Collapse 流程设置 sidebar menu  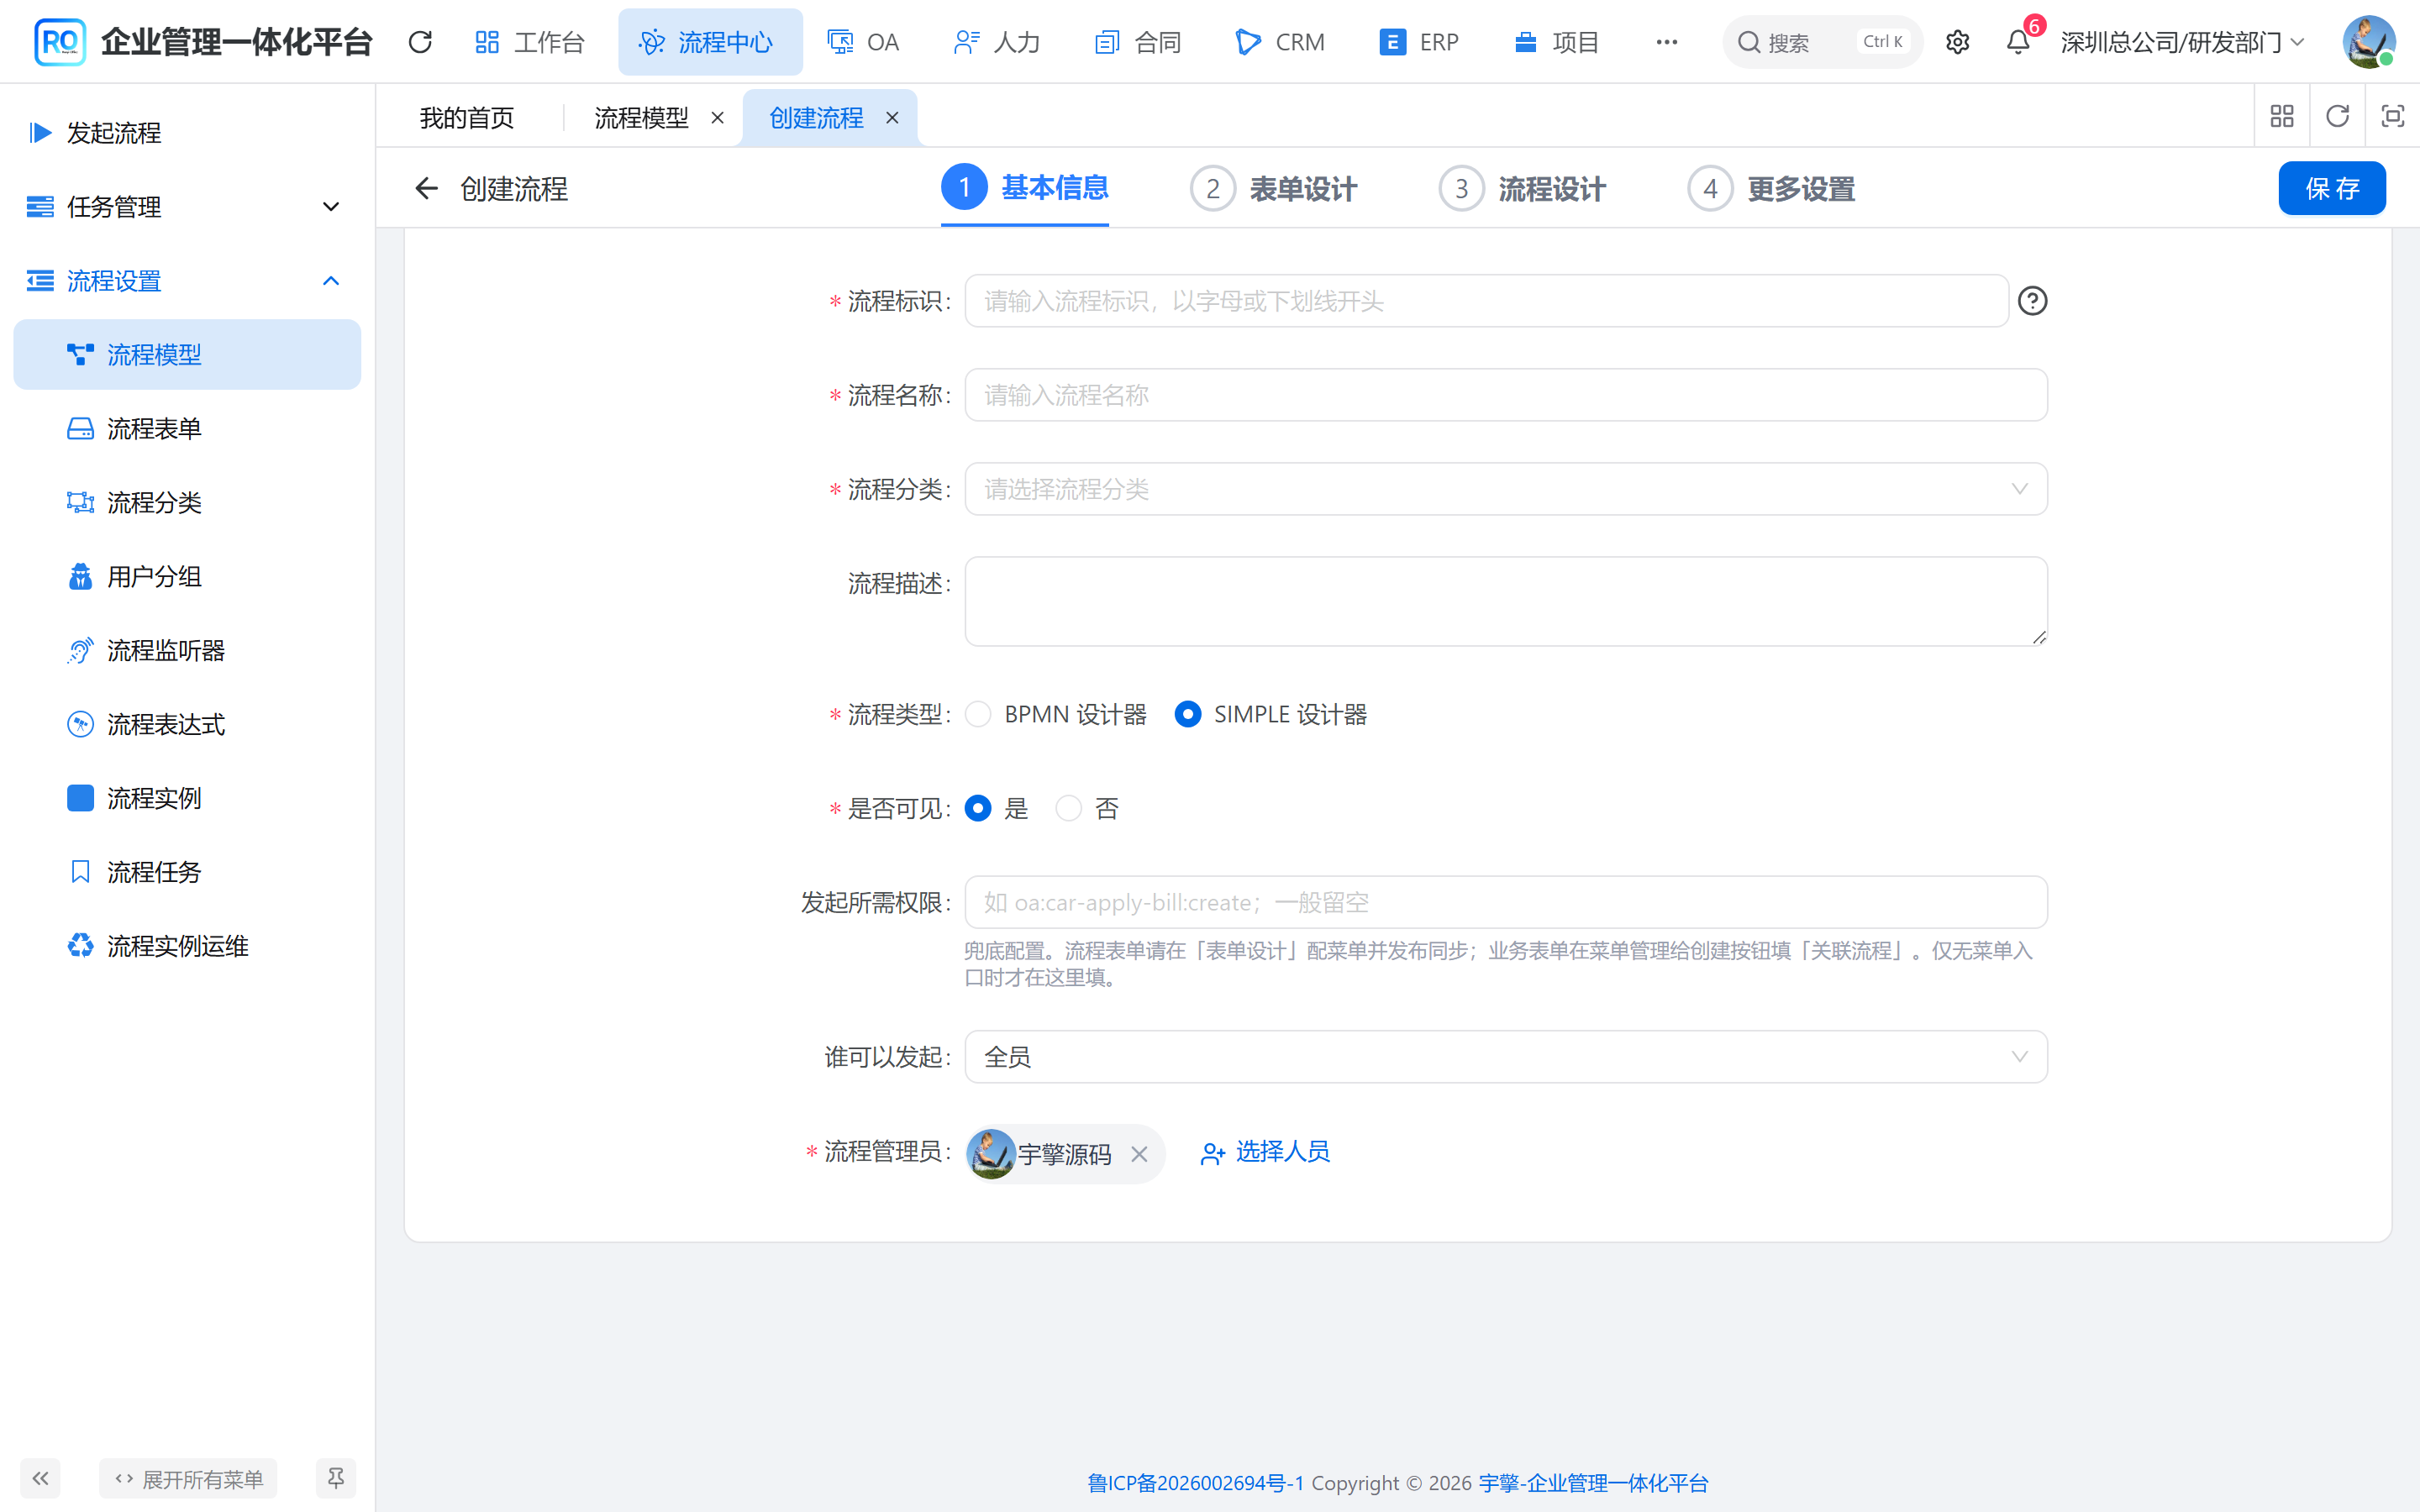187,281
